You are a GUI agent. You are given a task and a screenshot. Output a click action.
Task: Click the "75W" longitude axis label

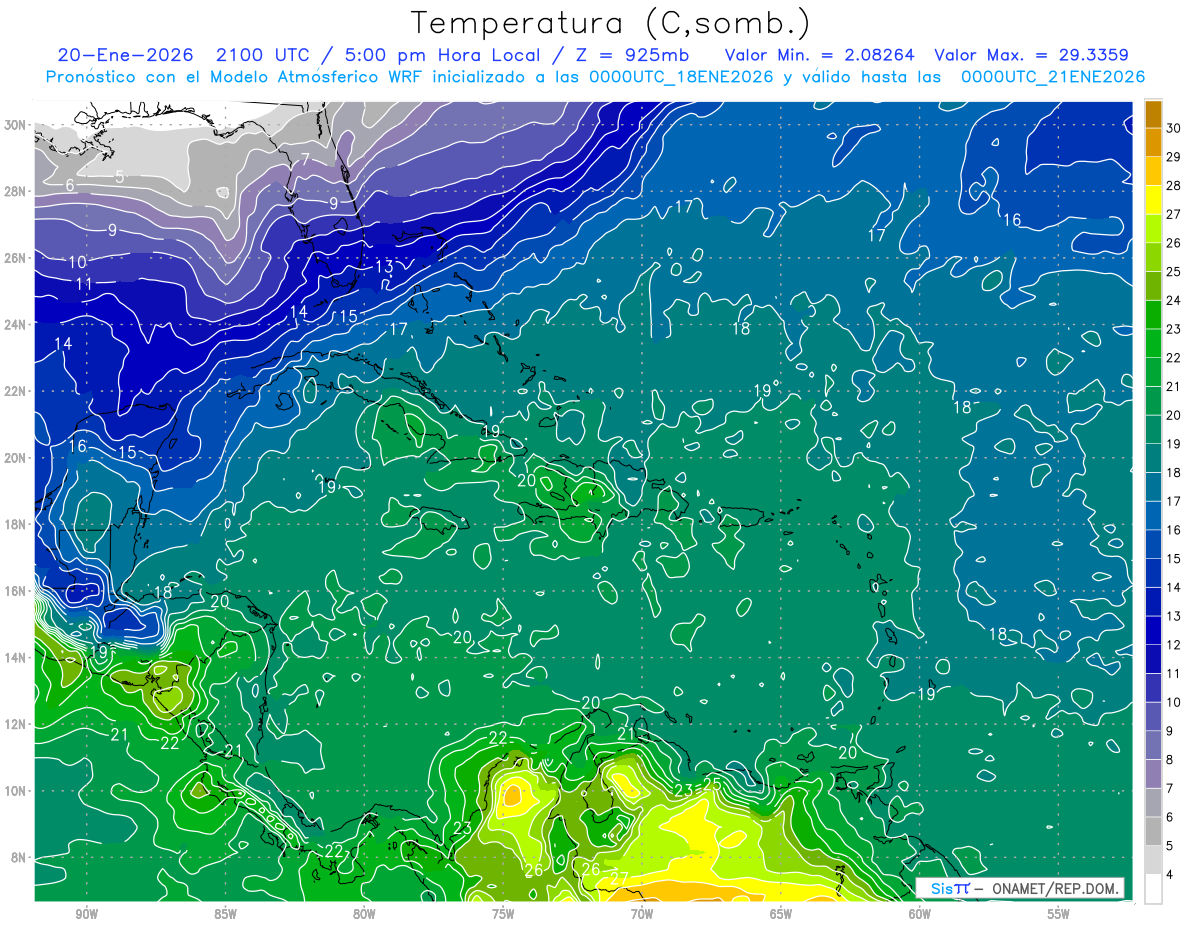[x=503, y=914]
